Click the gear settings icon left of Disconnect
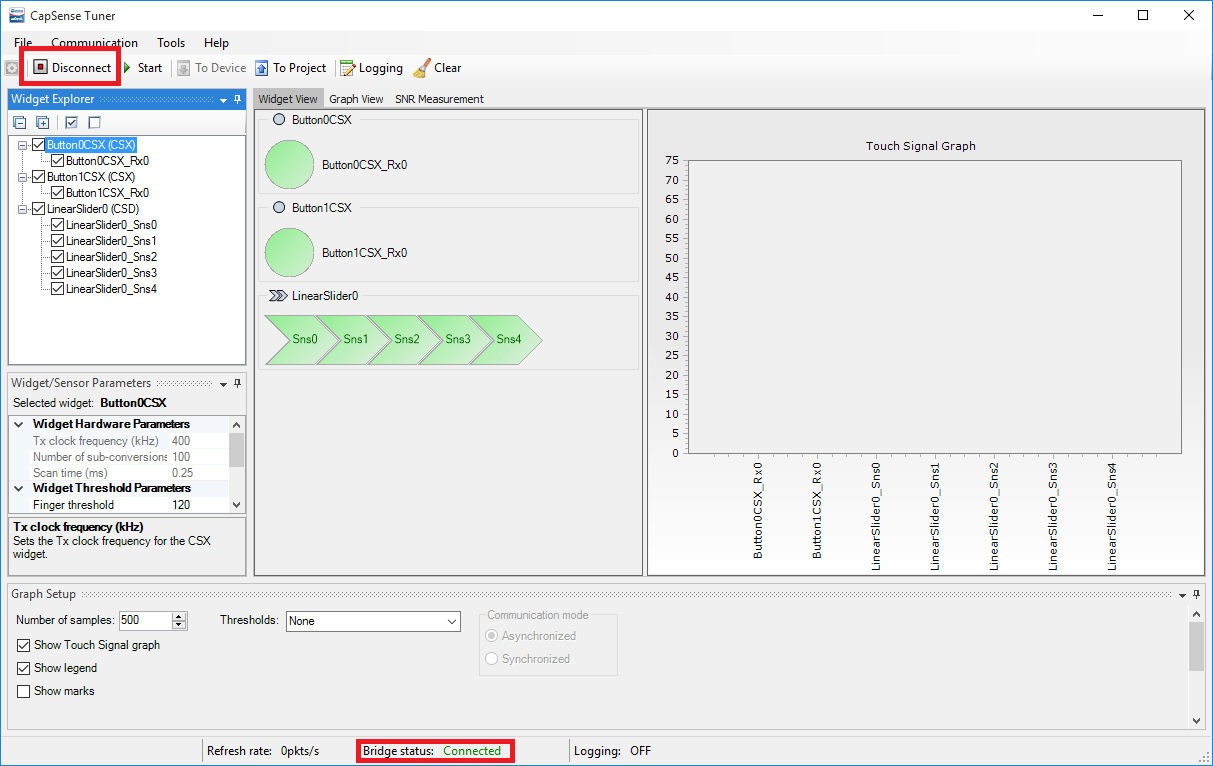This screenshot has width=1213, height=766. point(12,68)
